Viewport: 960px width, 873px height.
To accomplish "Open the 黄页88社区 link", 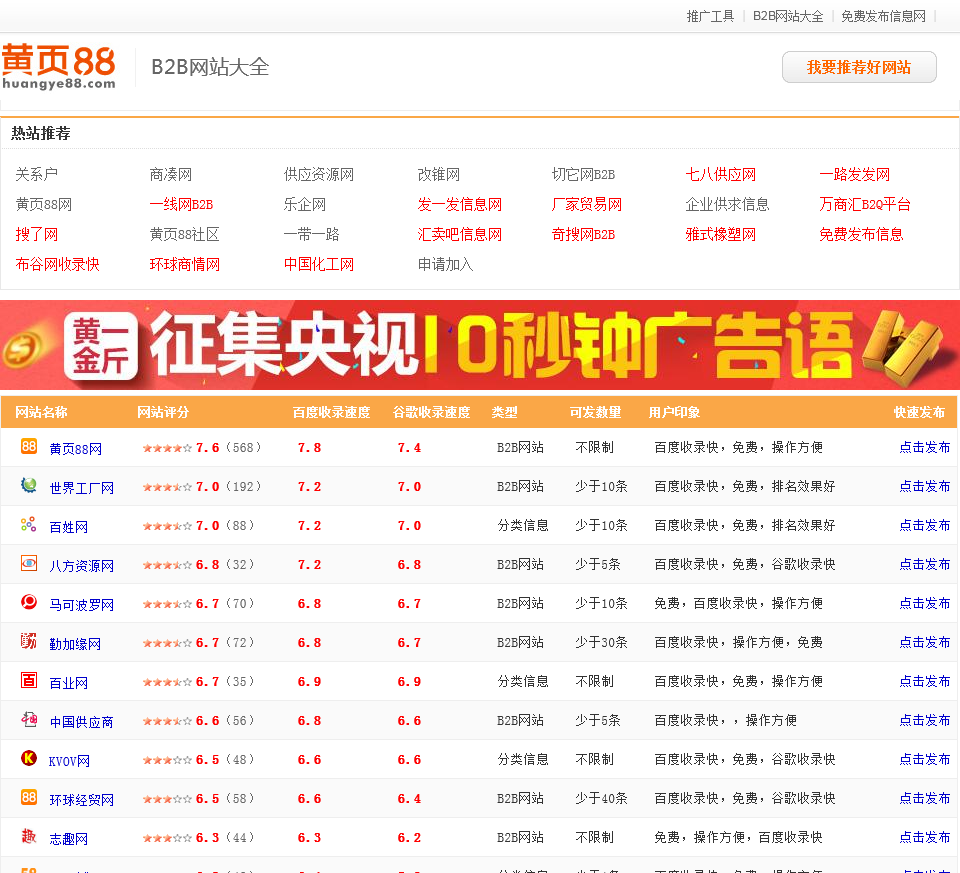I will 184,234.
